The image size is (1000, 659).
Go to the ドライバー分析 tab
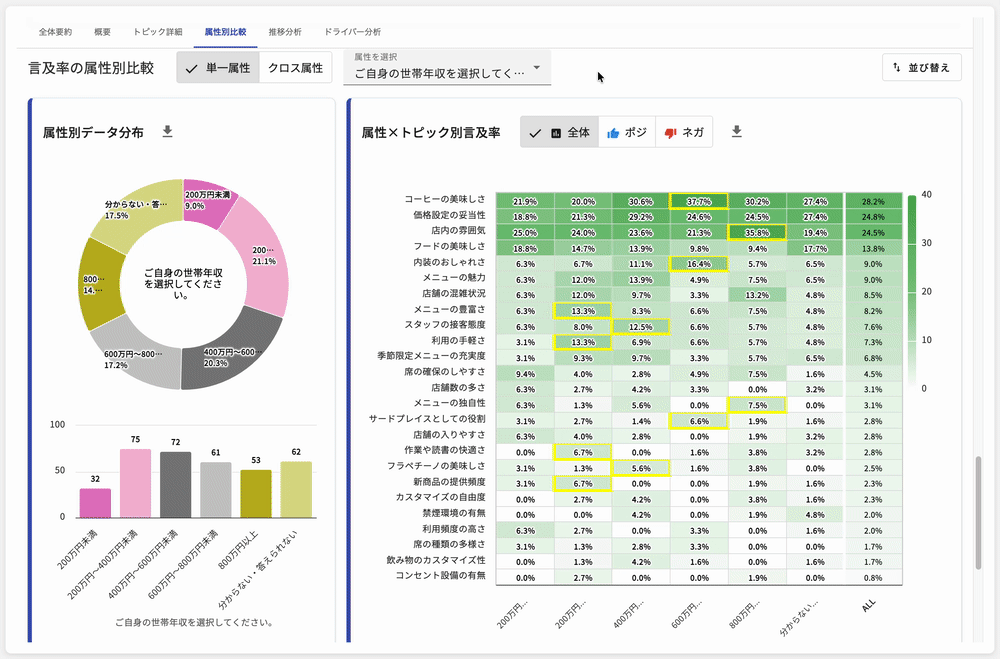[352, 32]
